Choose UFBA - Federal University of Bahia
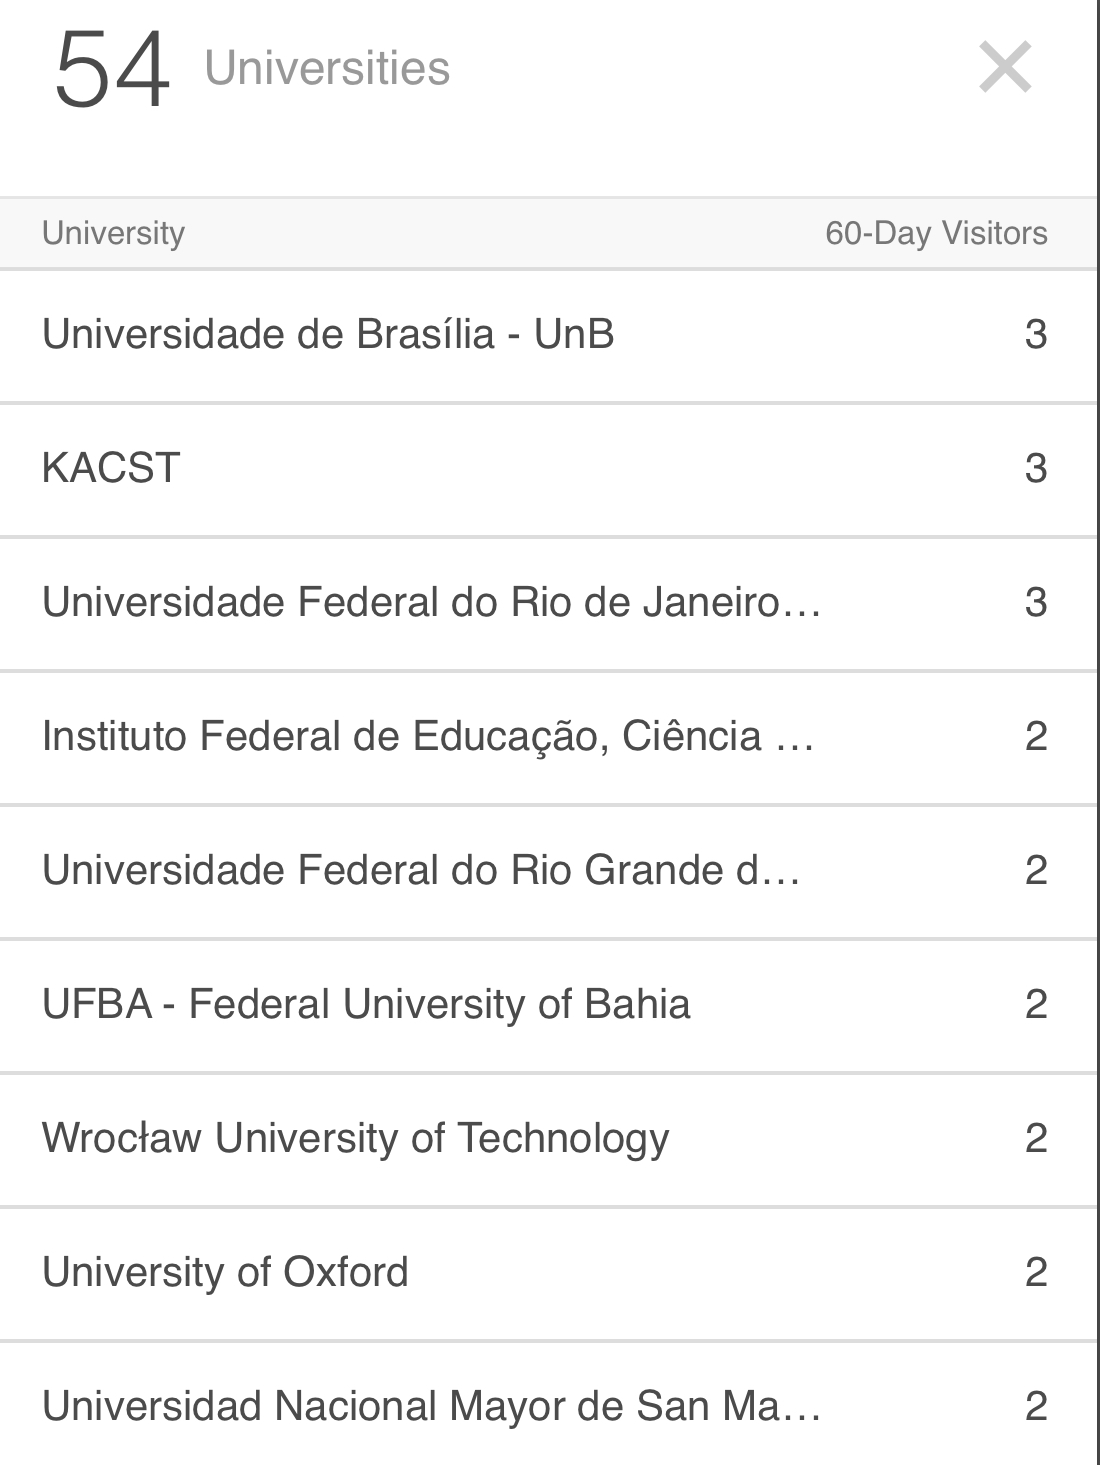 pos(366,1004)
